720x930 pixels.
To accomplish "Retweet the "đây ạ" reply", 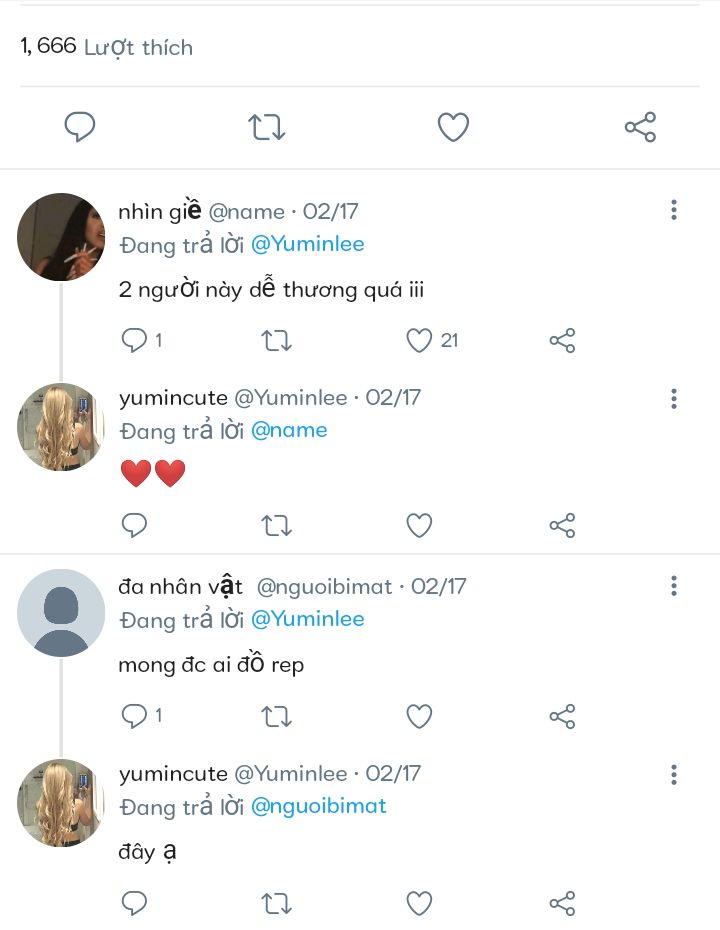I will (x=277, y=904).
